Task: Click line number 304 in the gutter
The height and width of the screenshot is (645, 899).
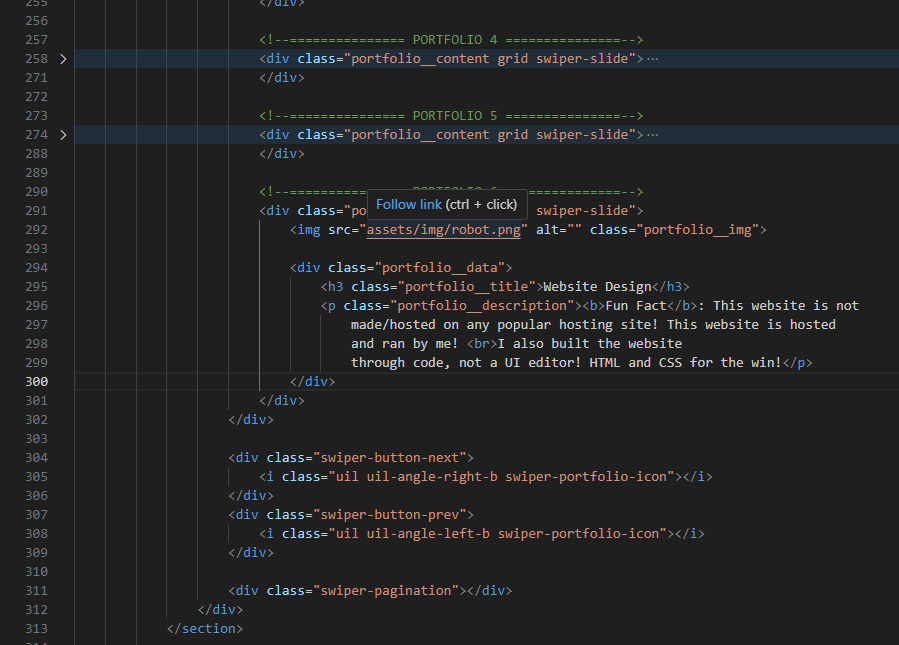Action: (36, 458)
